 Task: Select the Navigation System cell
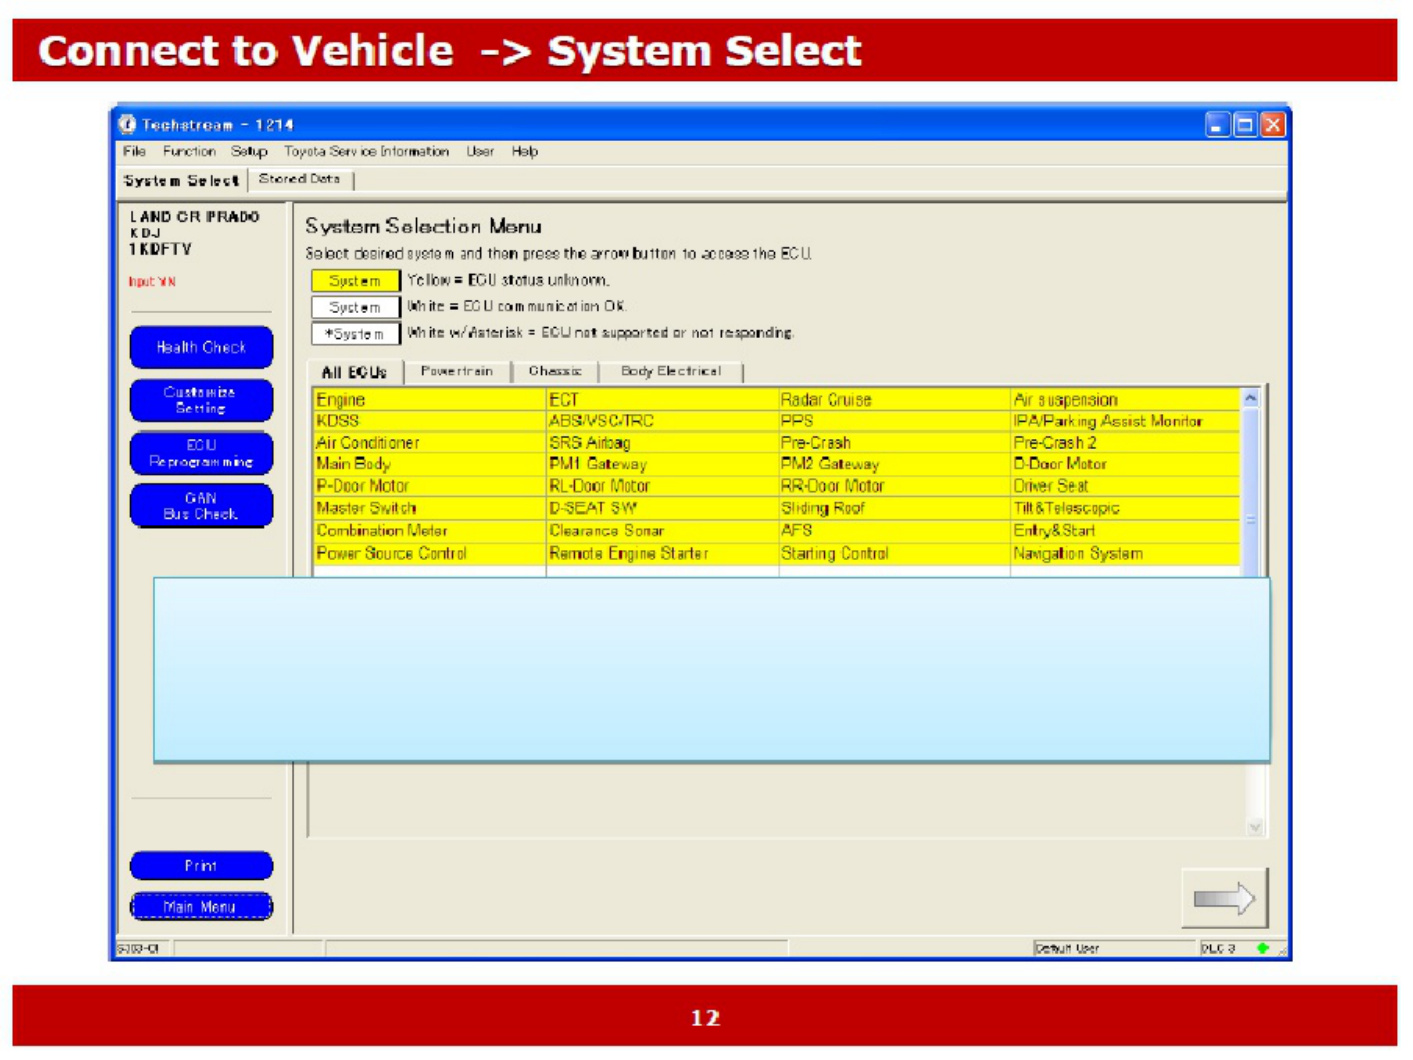[1126, 554]
